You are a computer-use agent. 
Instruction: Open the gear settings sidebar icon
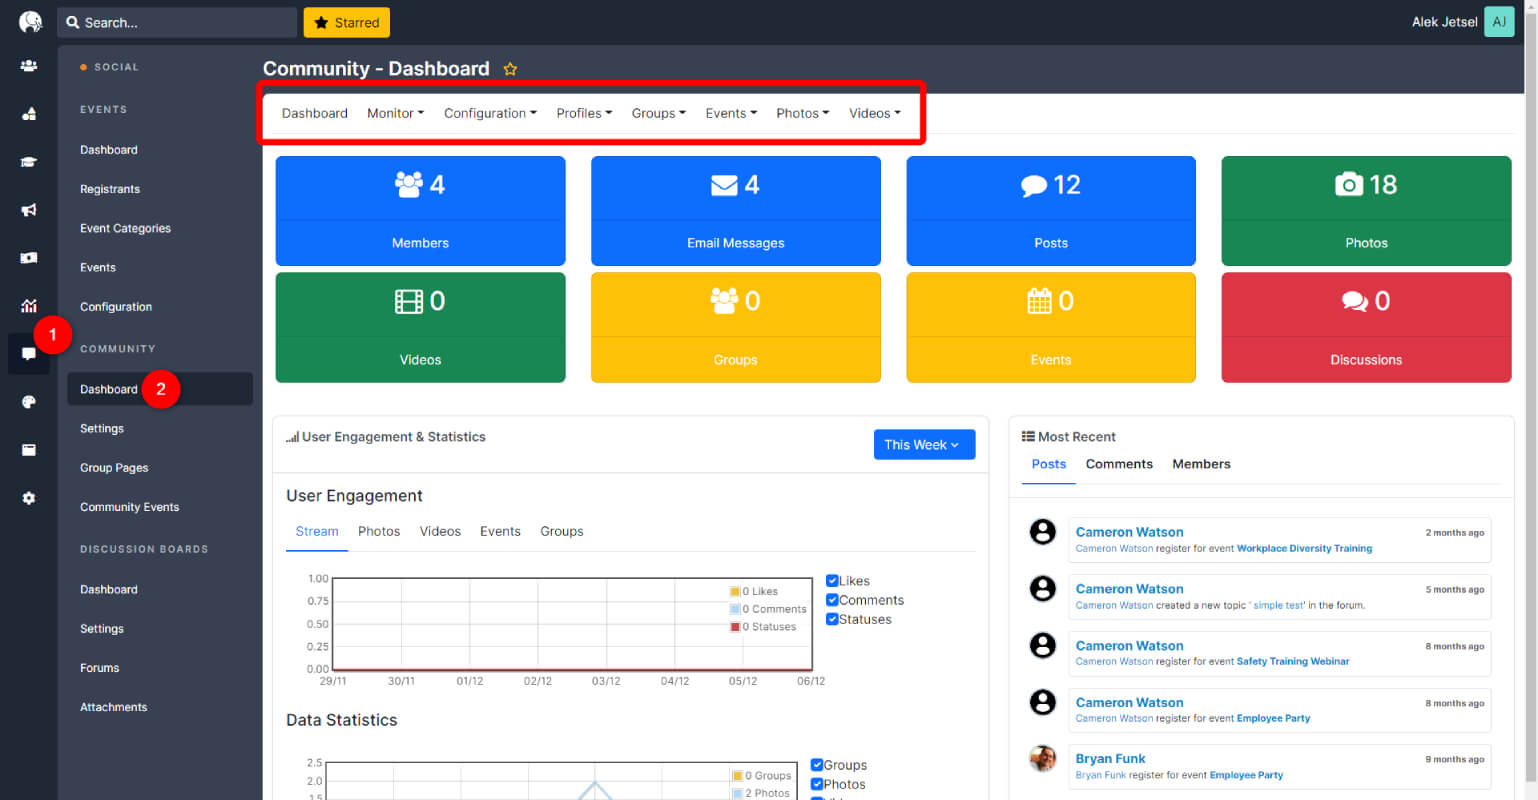click(x=29, y=498)
